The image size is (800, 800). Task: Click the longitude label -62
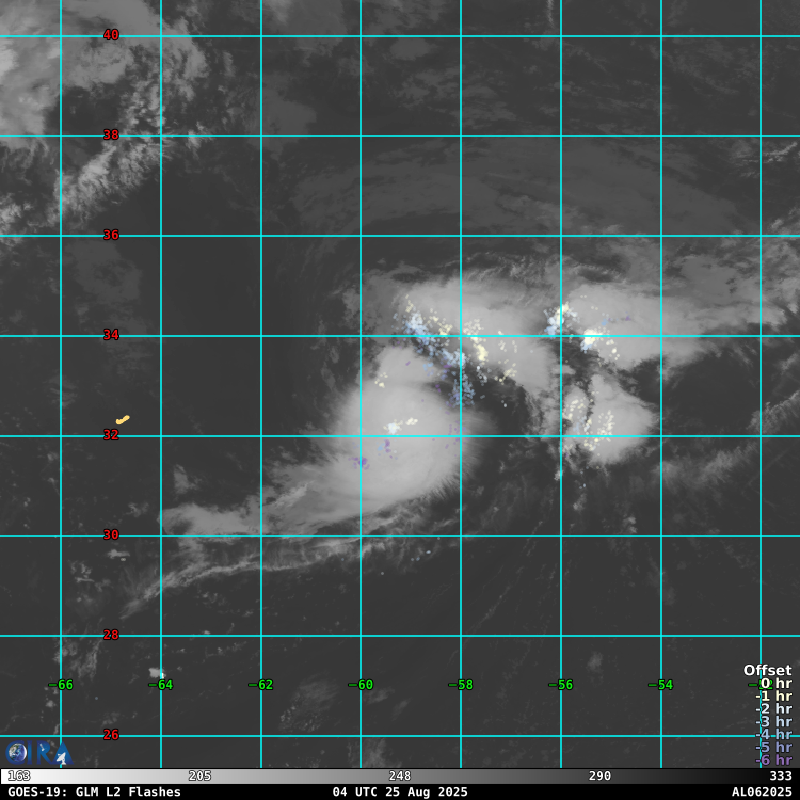tap(261, 685)
